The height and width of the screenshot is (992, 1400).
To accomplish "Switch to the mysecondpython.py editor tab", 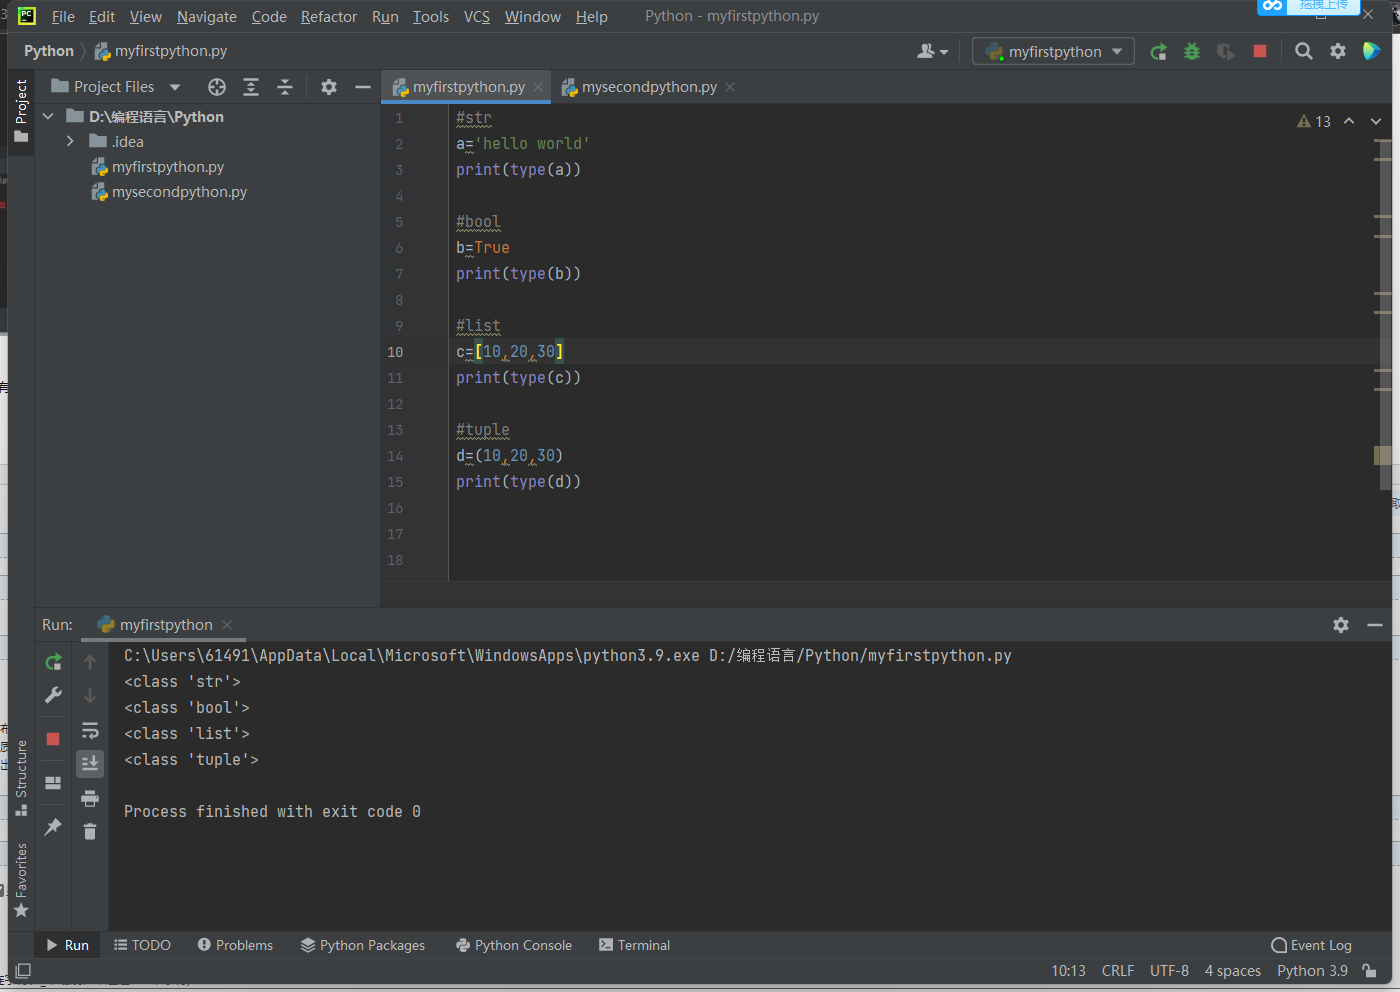I will tap(648, 87).
